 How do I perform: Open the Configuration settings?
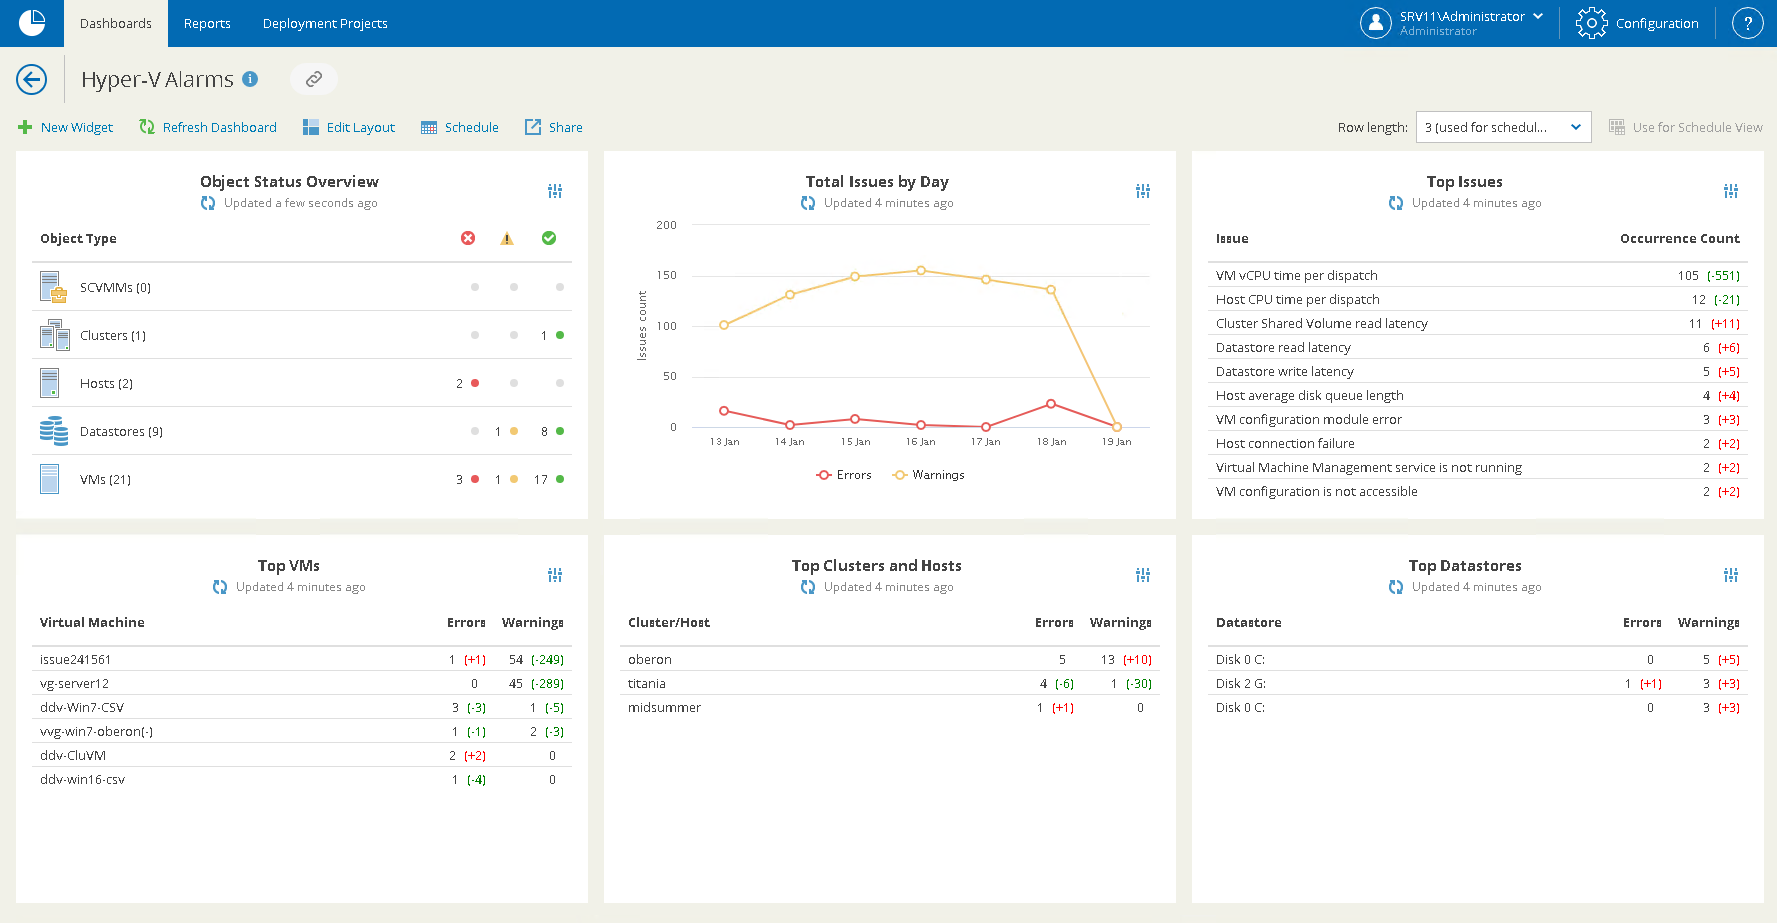click(1637, 23)
